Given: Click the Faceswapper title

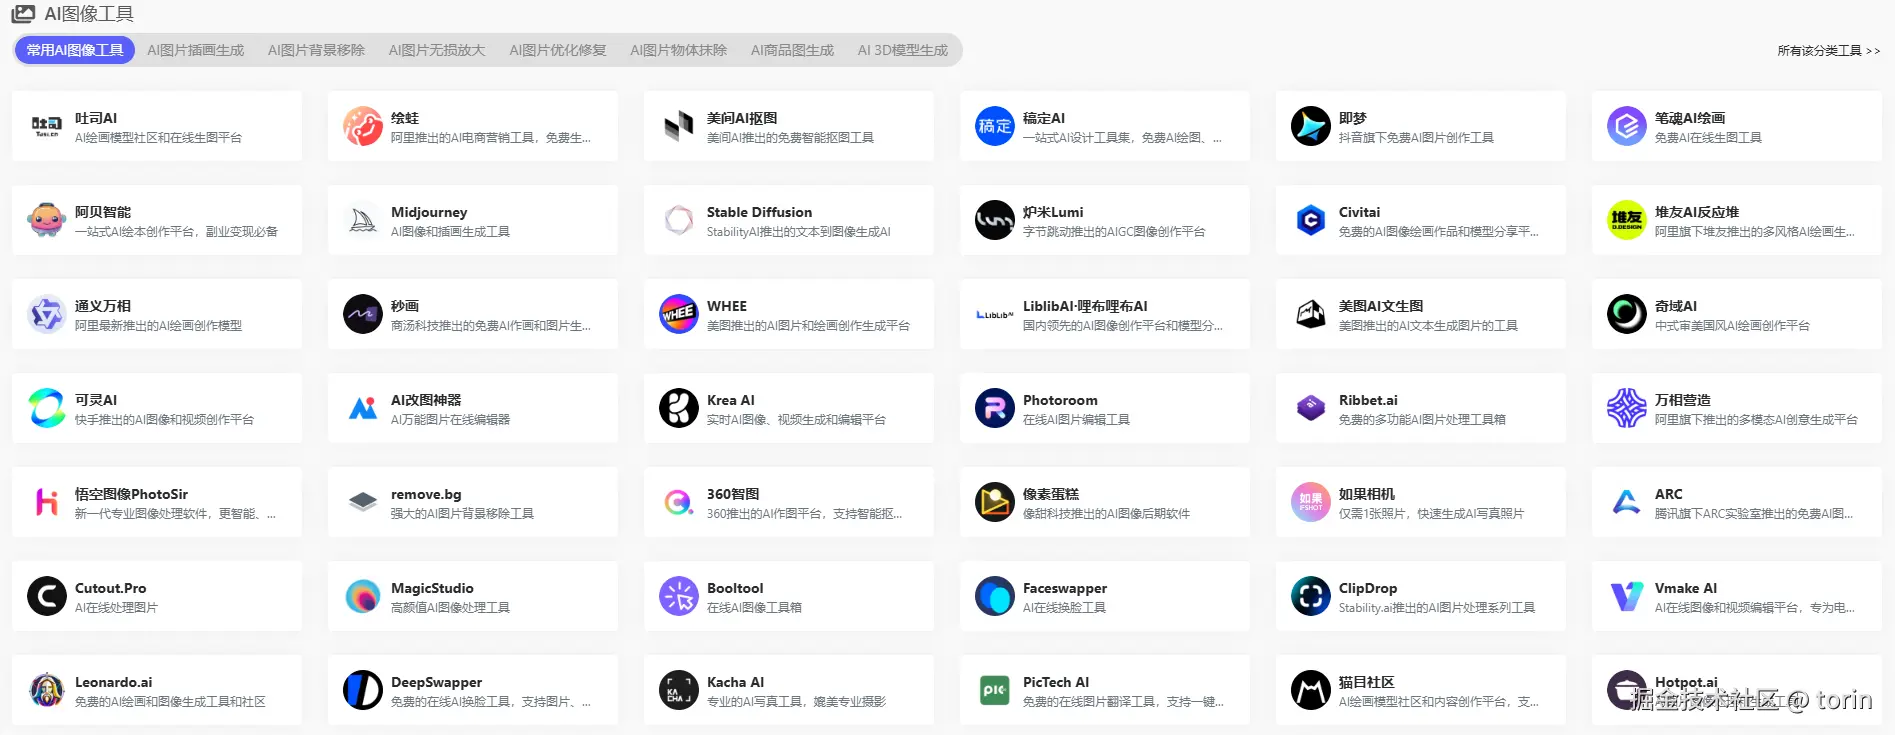Looking at the screenshot, I should 1065,588.
